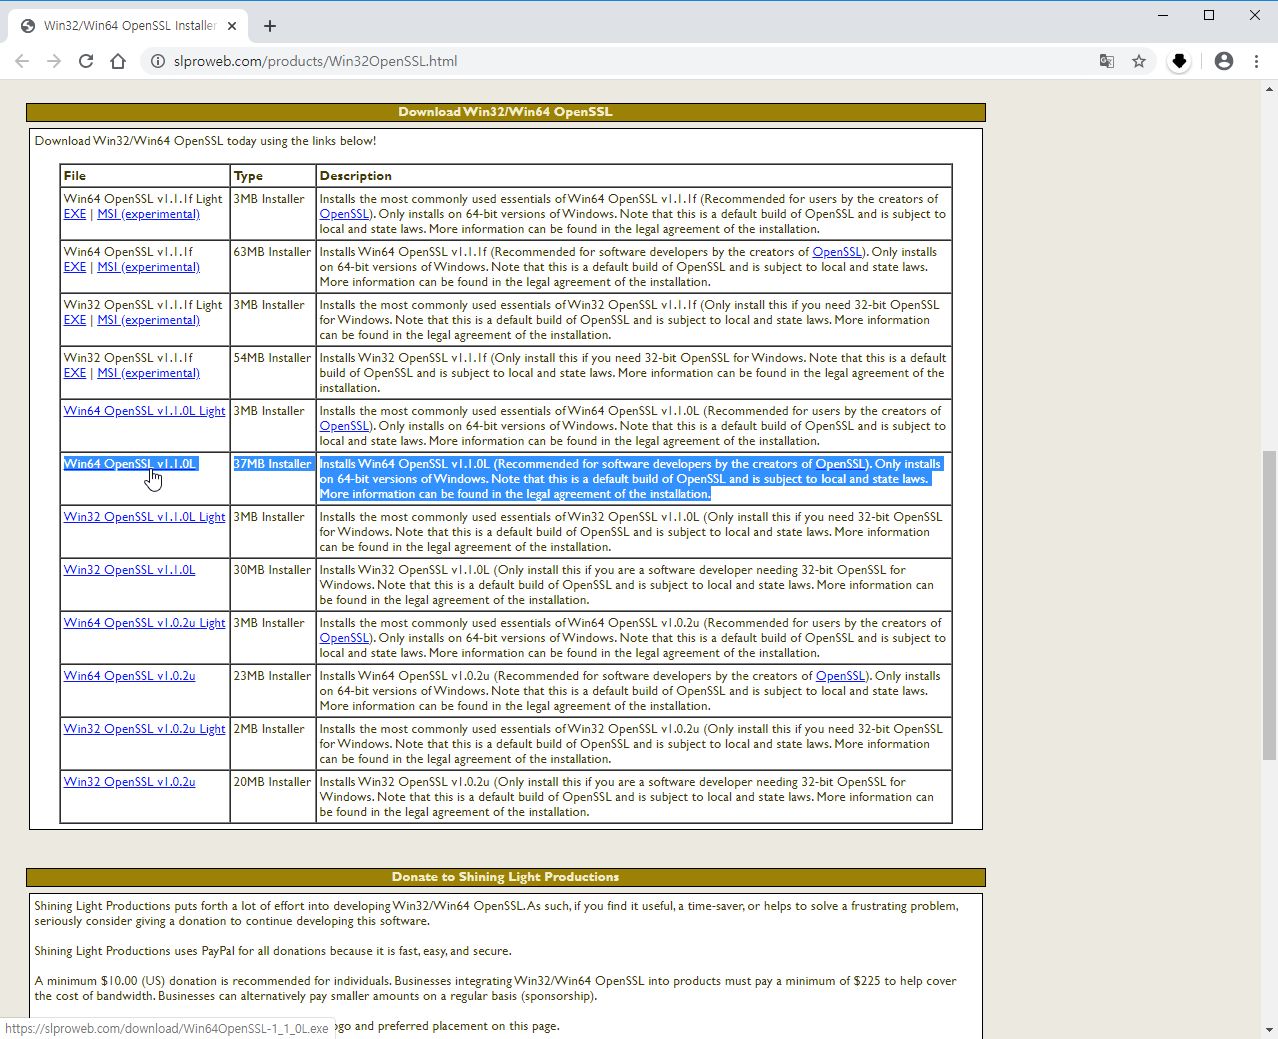Screen dimensions: 1278x1039
Task: Download Win32 OpenSSL v1.1.1f Light MSI (experimental)
Action: (x=148, y=320)
